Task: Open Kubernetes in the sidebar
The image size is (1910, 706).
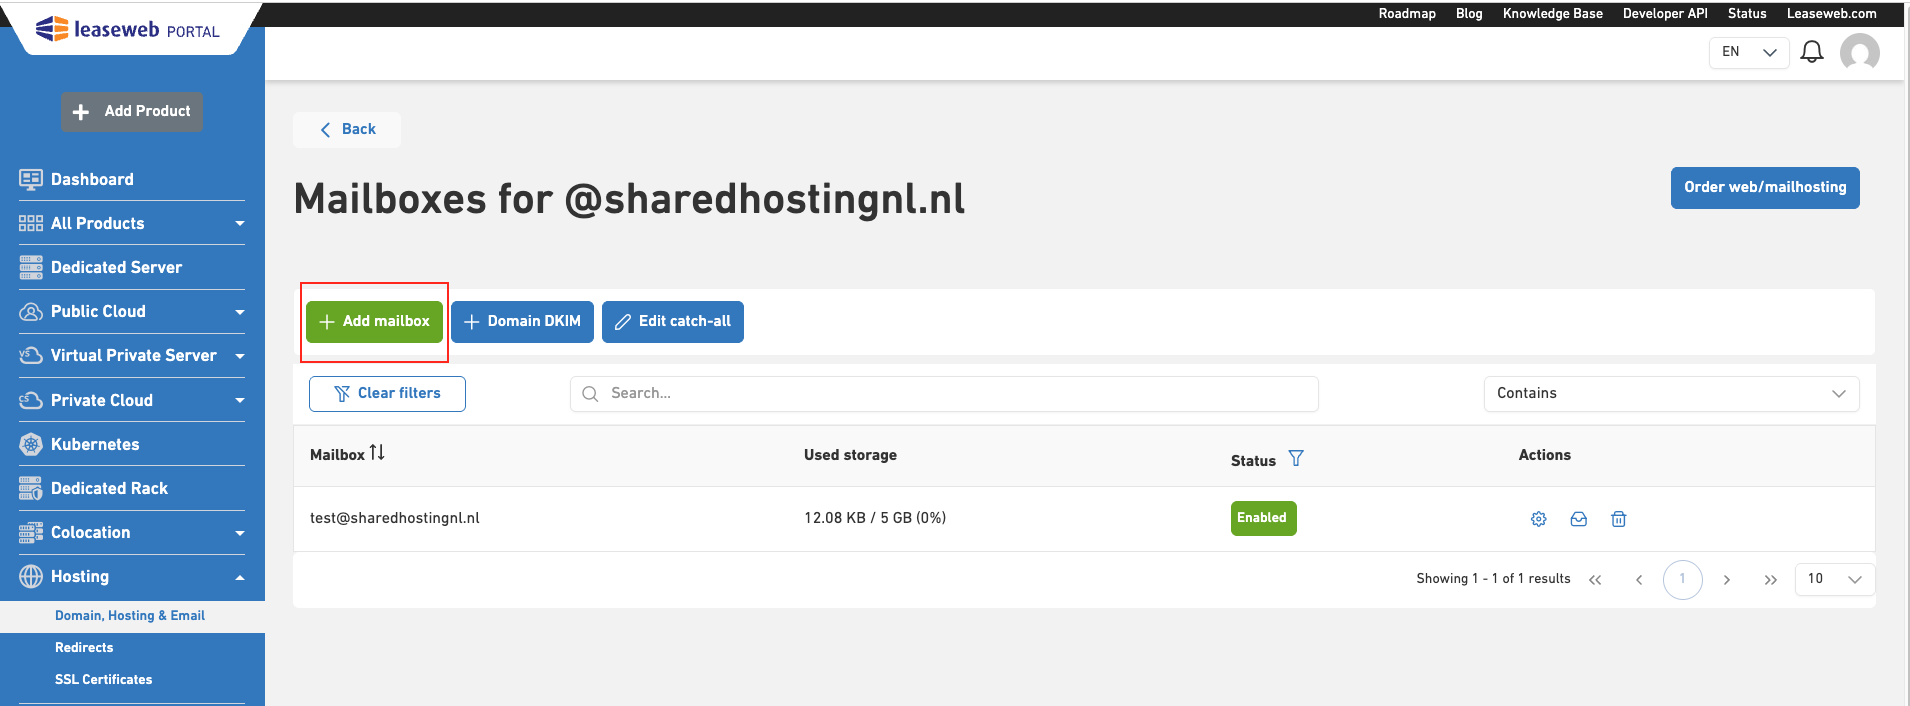Action: click(95, 445)
